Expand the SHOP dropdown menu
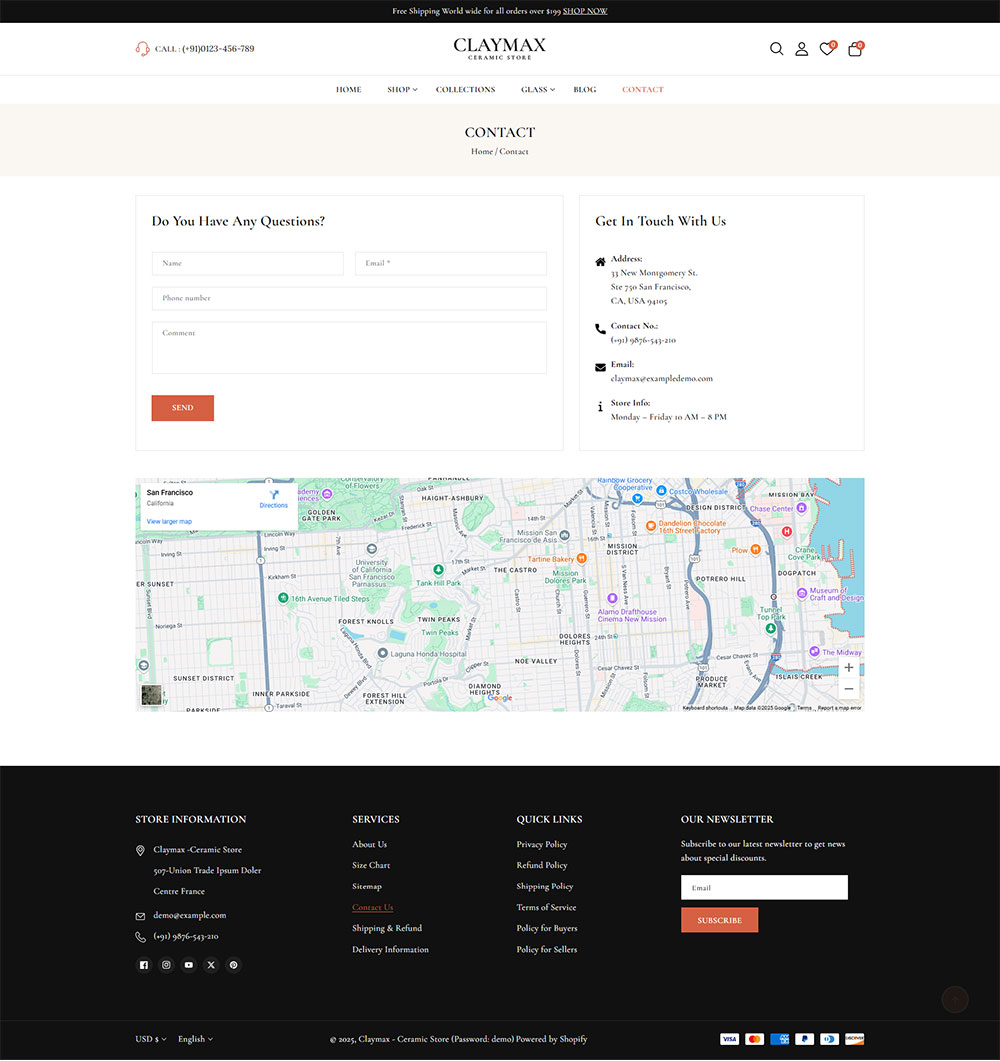1000x1061 pixels. pos(402,89)
